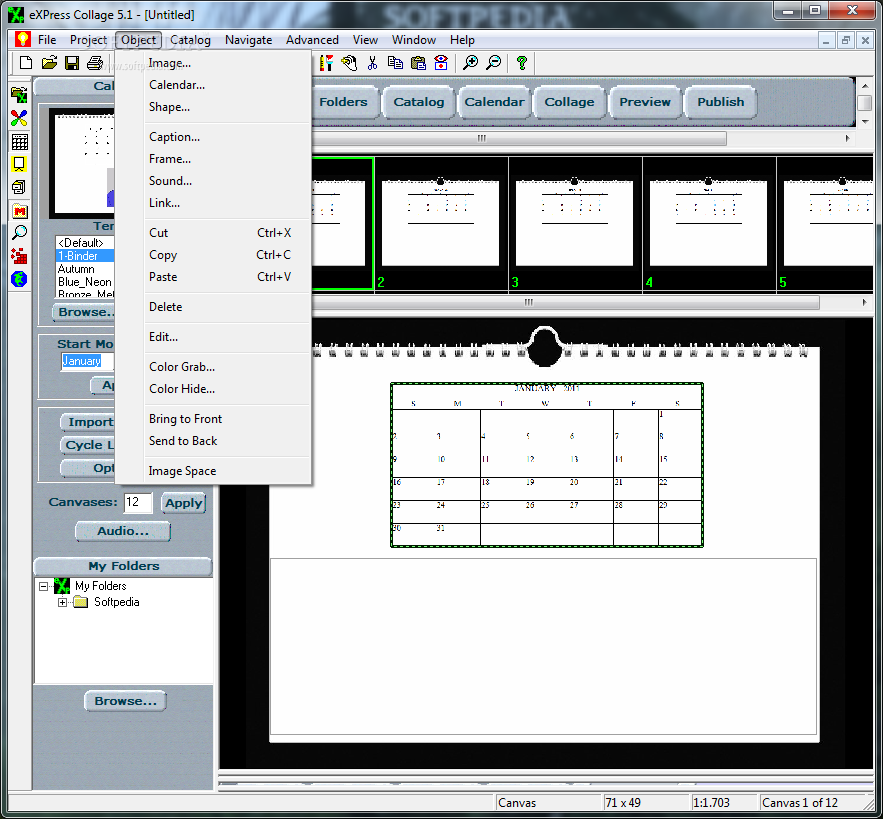The width and height of the screenshot is (883, 819).
Task: Select Color Grab... in the Object menu
Action: (213, 367)
